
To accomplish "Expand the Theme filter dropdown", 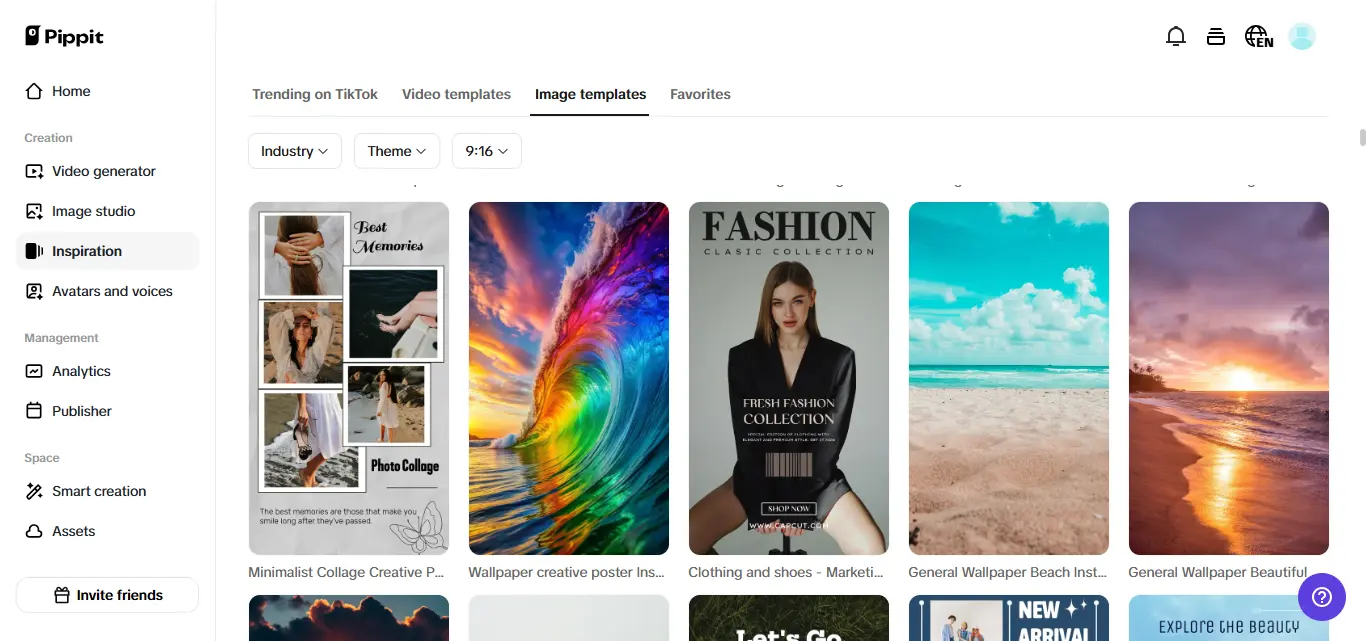I will click(396, 151).
